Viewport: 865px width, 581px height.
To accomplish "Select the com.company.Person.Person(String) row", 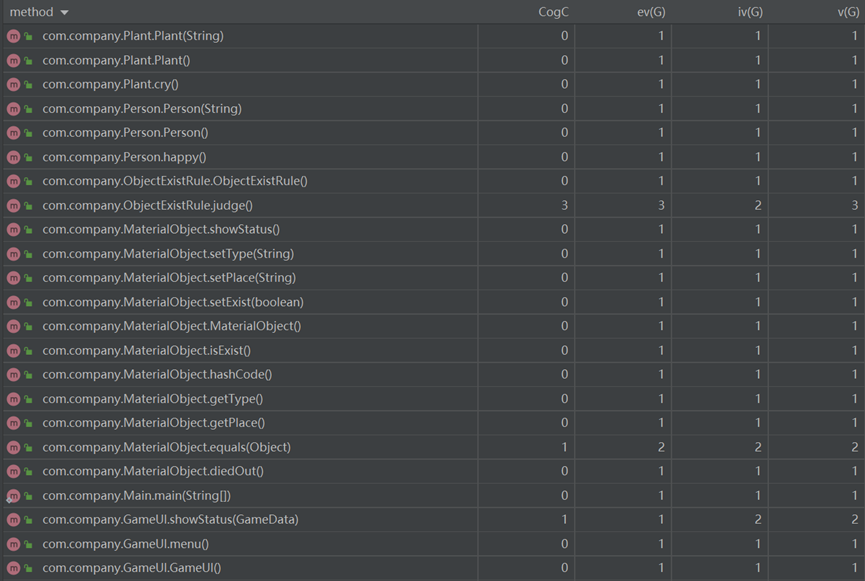I will coord(141,108).
